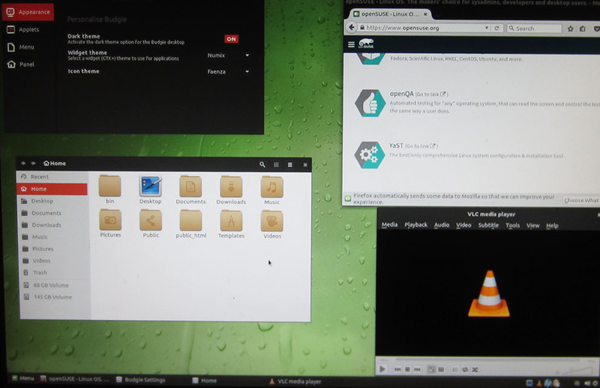Click the search icon in file manager

tap(262, 164)
